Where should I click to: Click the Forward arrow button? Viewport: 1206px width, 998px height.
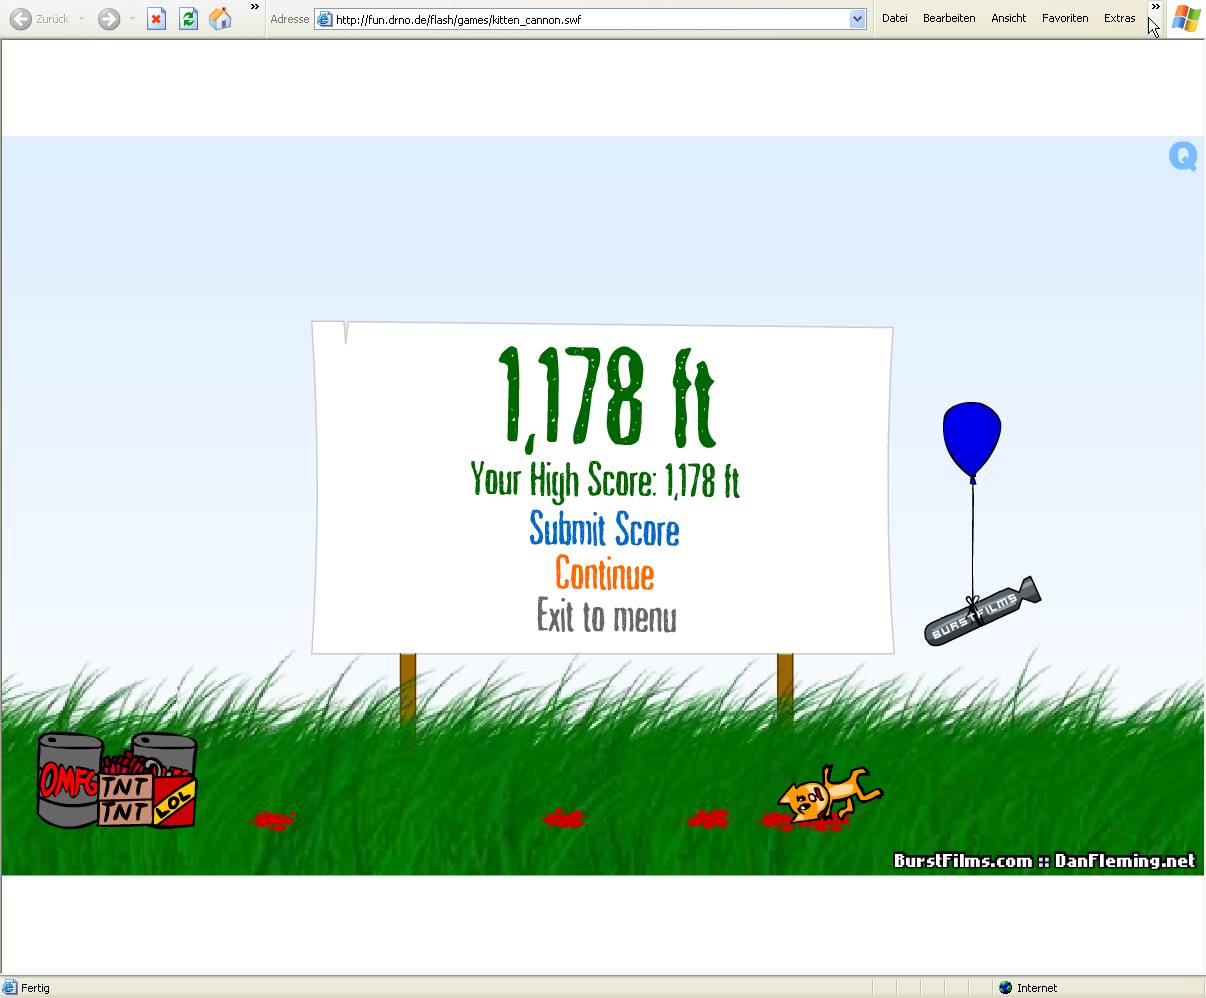[109, 19]
